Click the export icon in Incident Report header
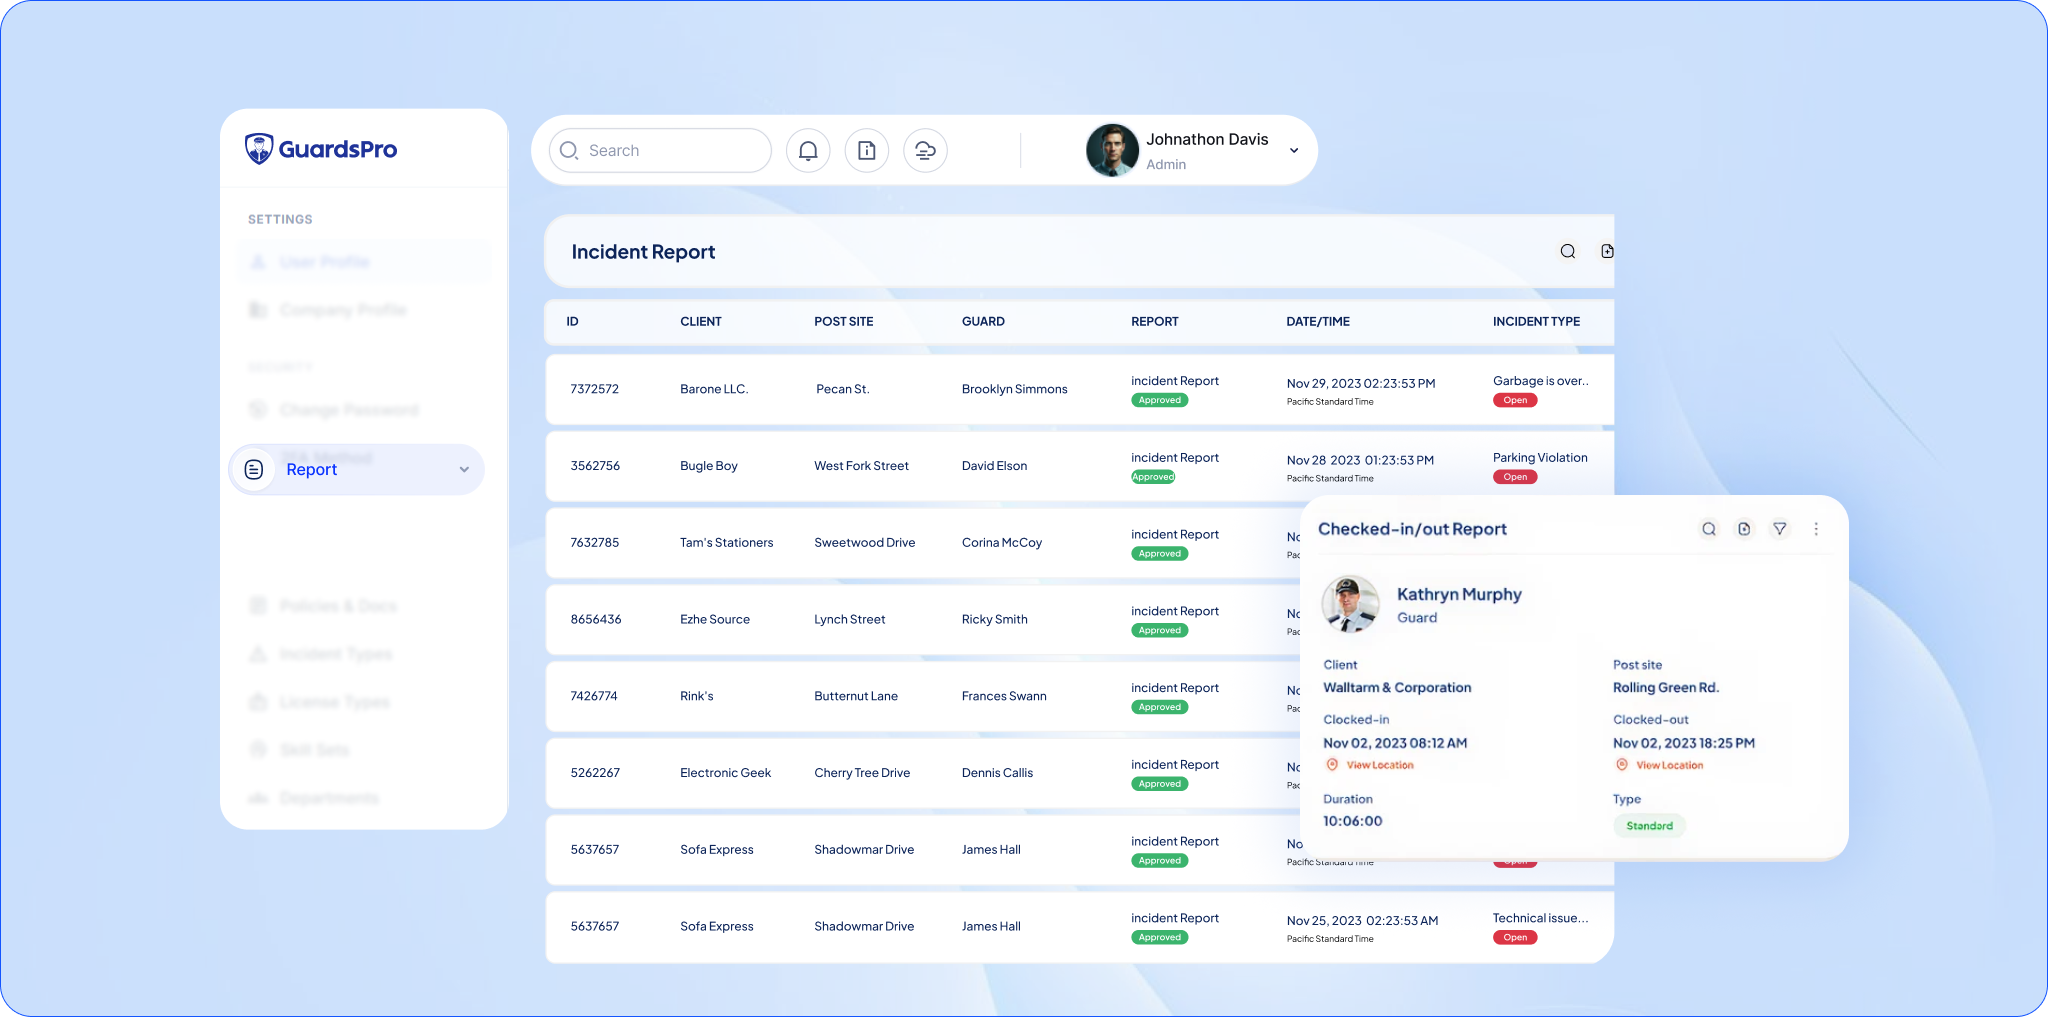2048x1017 pixels. click(1606, 252)
